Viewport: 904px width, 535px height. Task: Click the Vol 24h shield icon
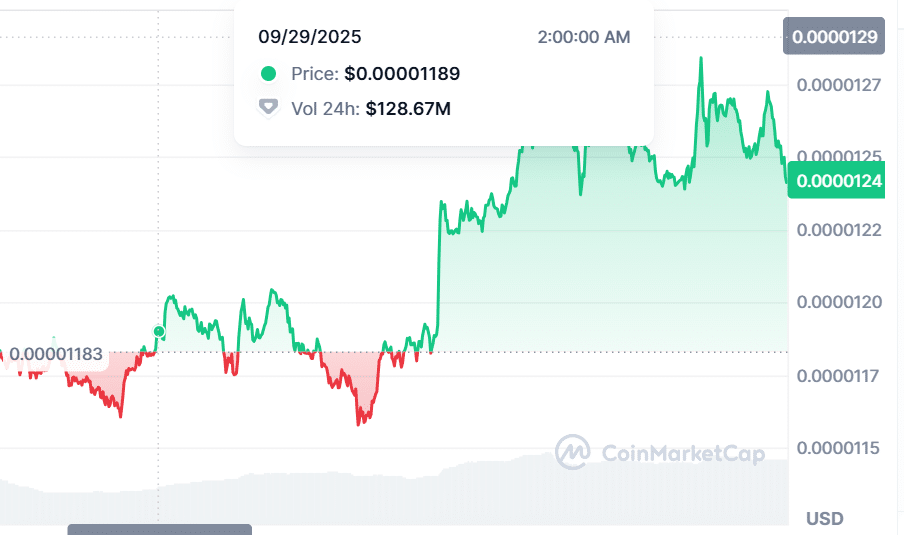point(268,107)
